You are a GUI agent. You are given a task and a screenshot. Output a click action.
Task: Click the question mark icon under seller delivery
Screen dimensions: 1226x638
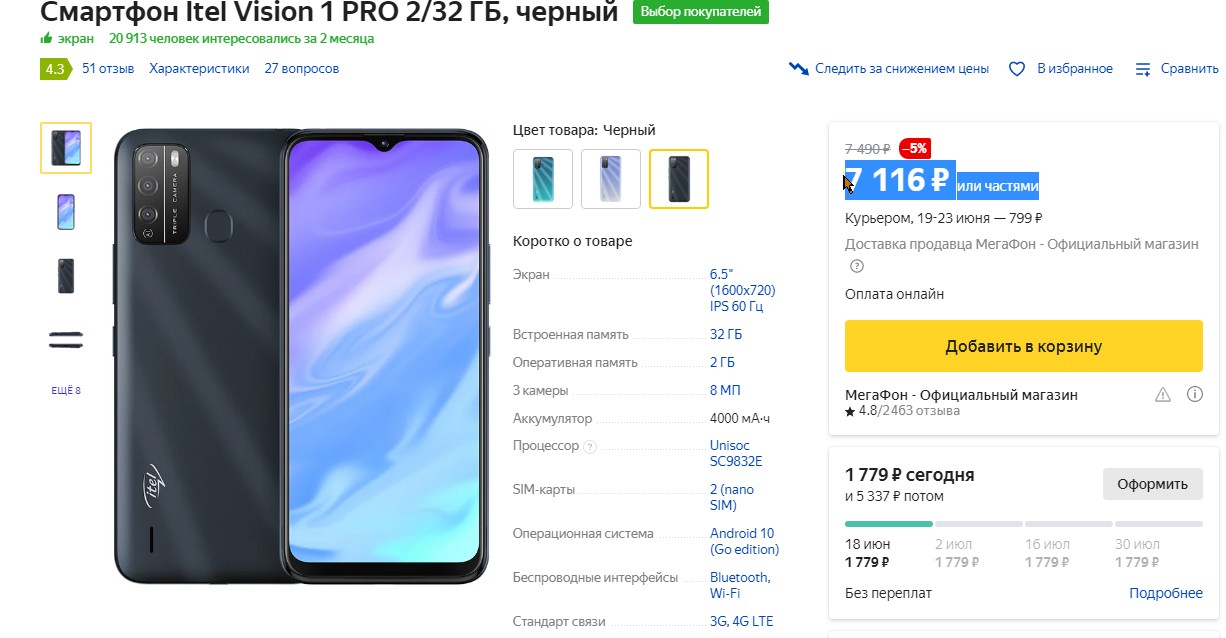857,266
